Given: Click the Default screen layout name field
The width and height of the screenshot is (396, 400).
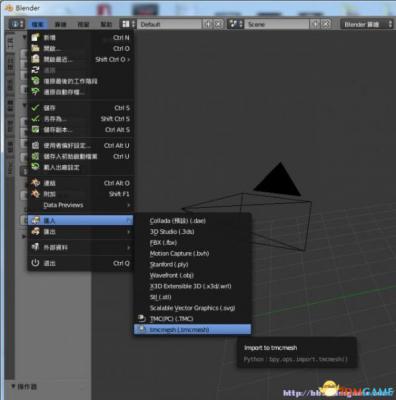Looking at the screenshot, I should tap(169, 24).
